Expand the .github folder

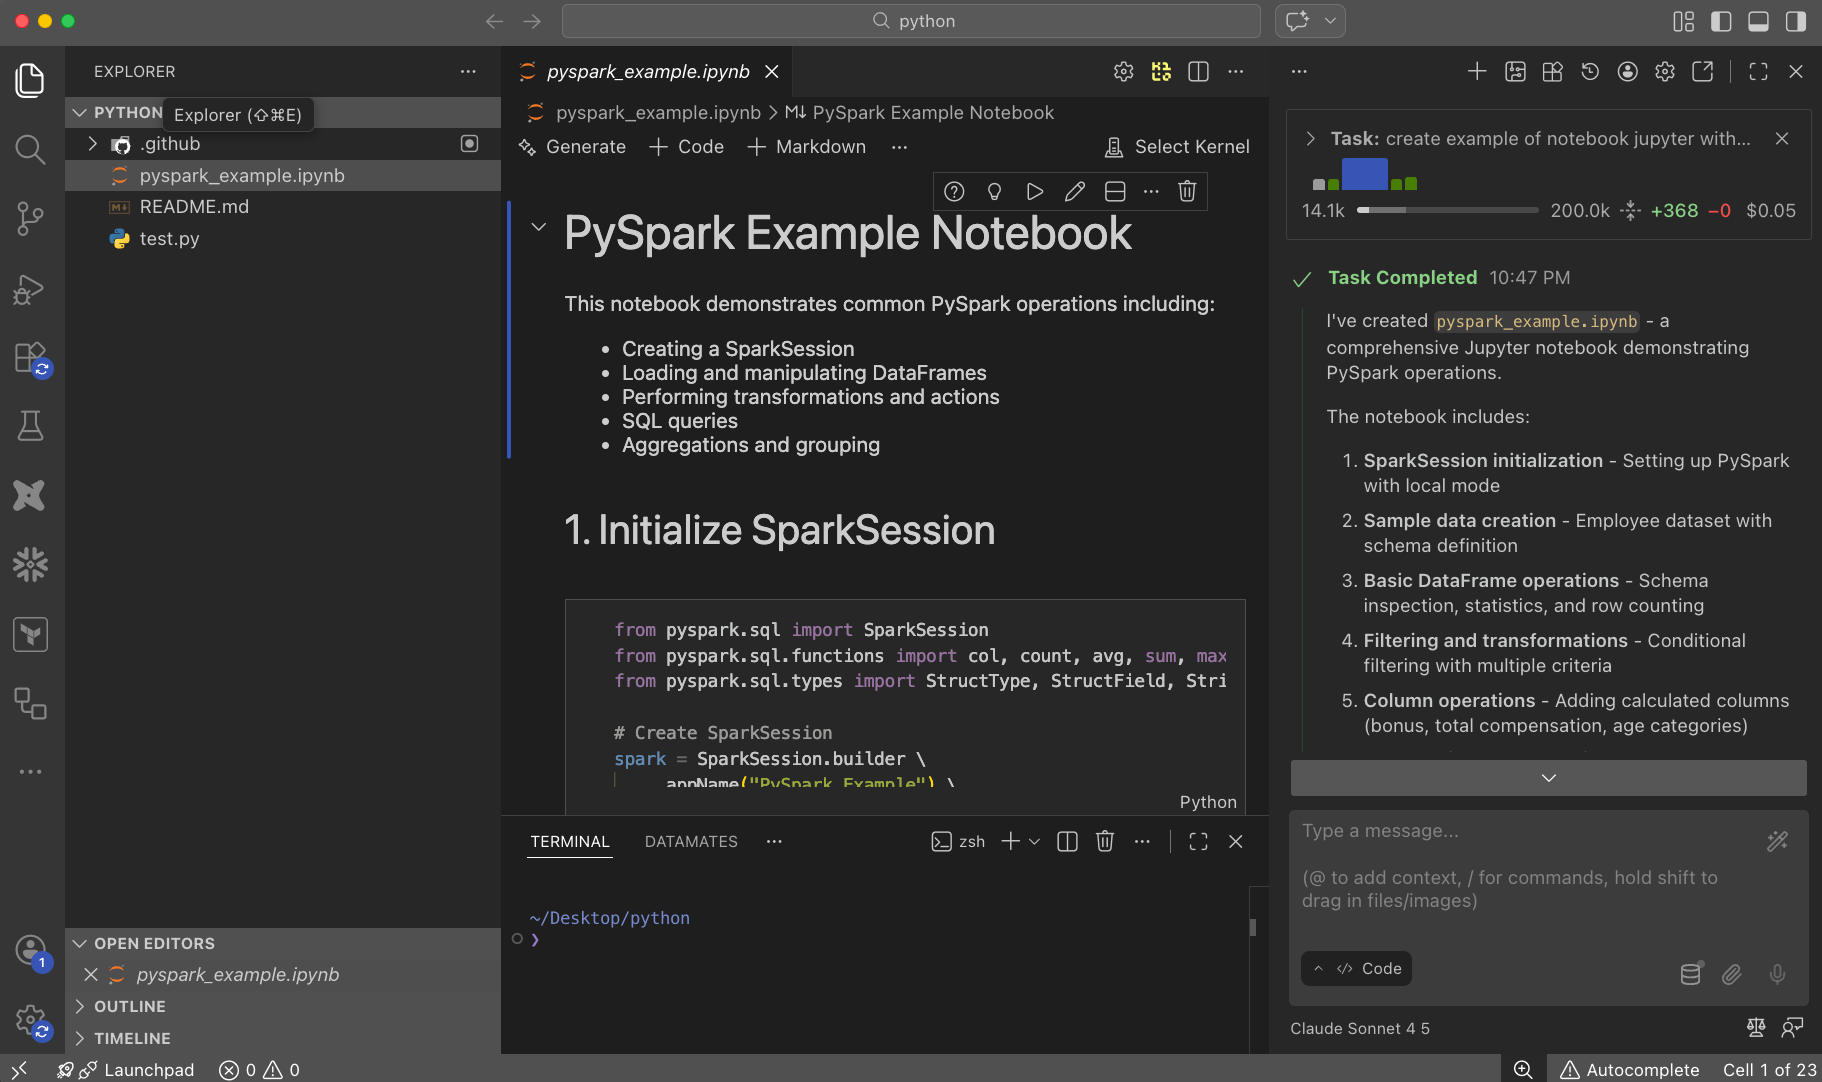(x=92, y=143)
